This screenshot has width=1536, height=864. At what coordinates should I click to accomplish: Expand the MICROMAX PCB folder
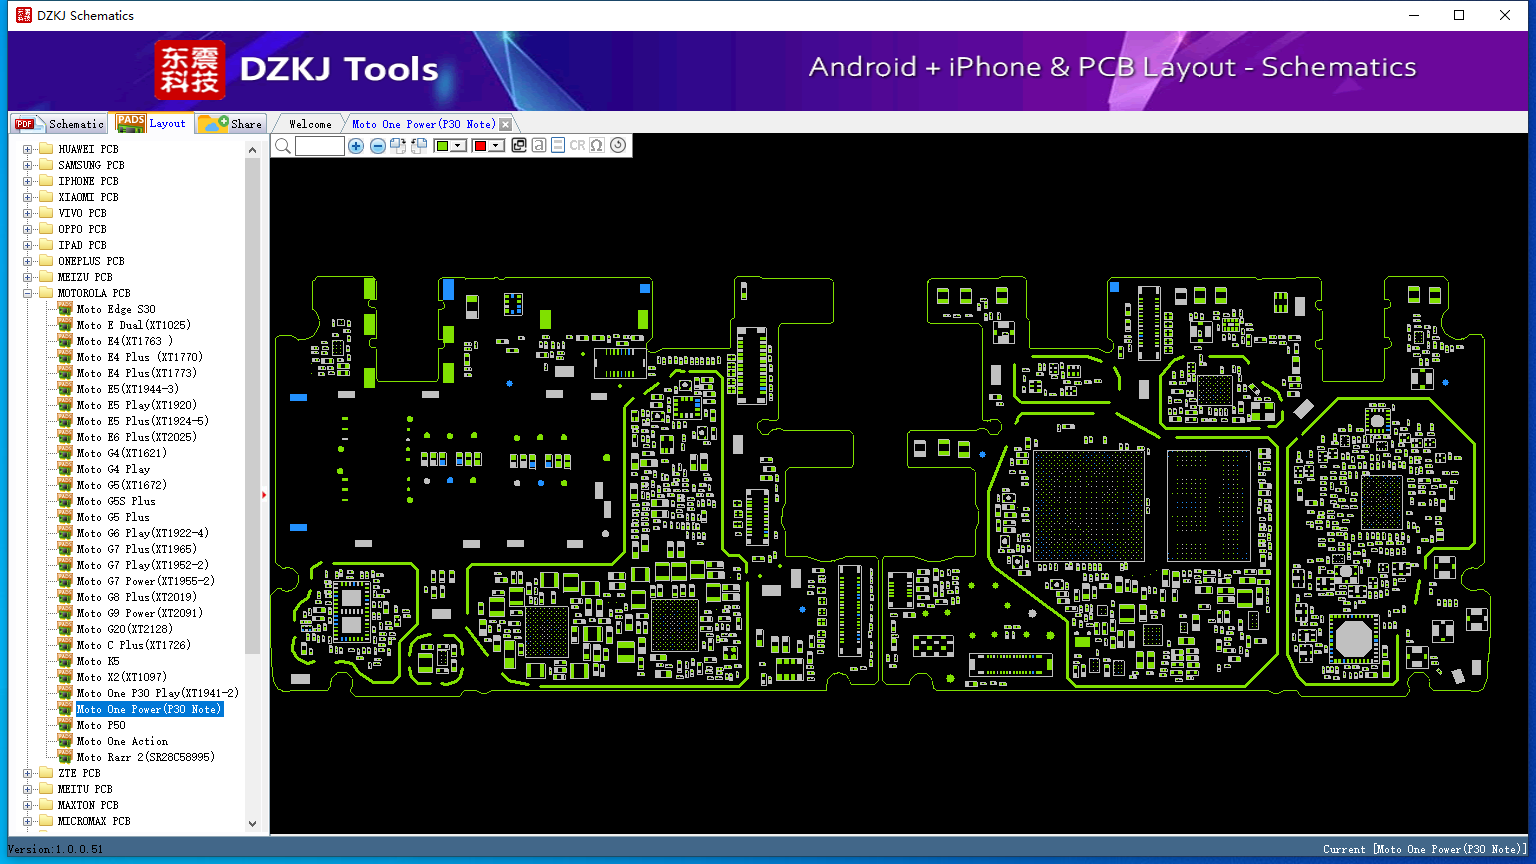[x=28, y=821]
